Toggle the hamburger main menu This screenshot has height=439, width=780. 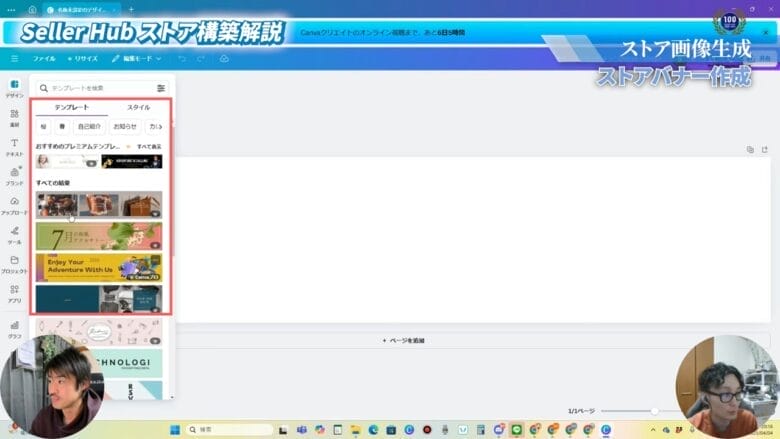pos(14,59)
